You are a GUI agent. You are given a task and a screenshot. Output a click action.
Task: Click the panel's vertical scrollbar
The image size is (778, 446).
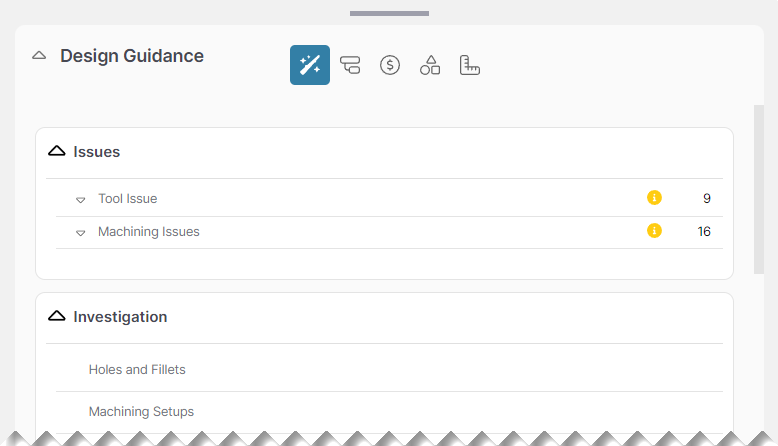point(758,190)
